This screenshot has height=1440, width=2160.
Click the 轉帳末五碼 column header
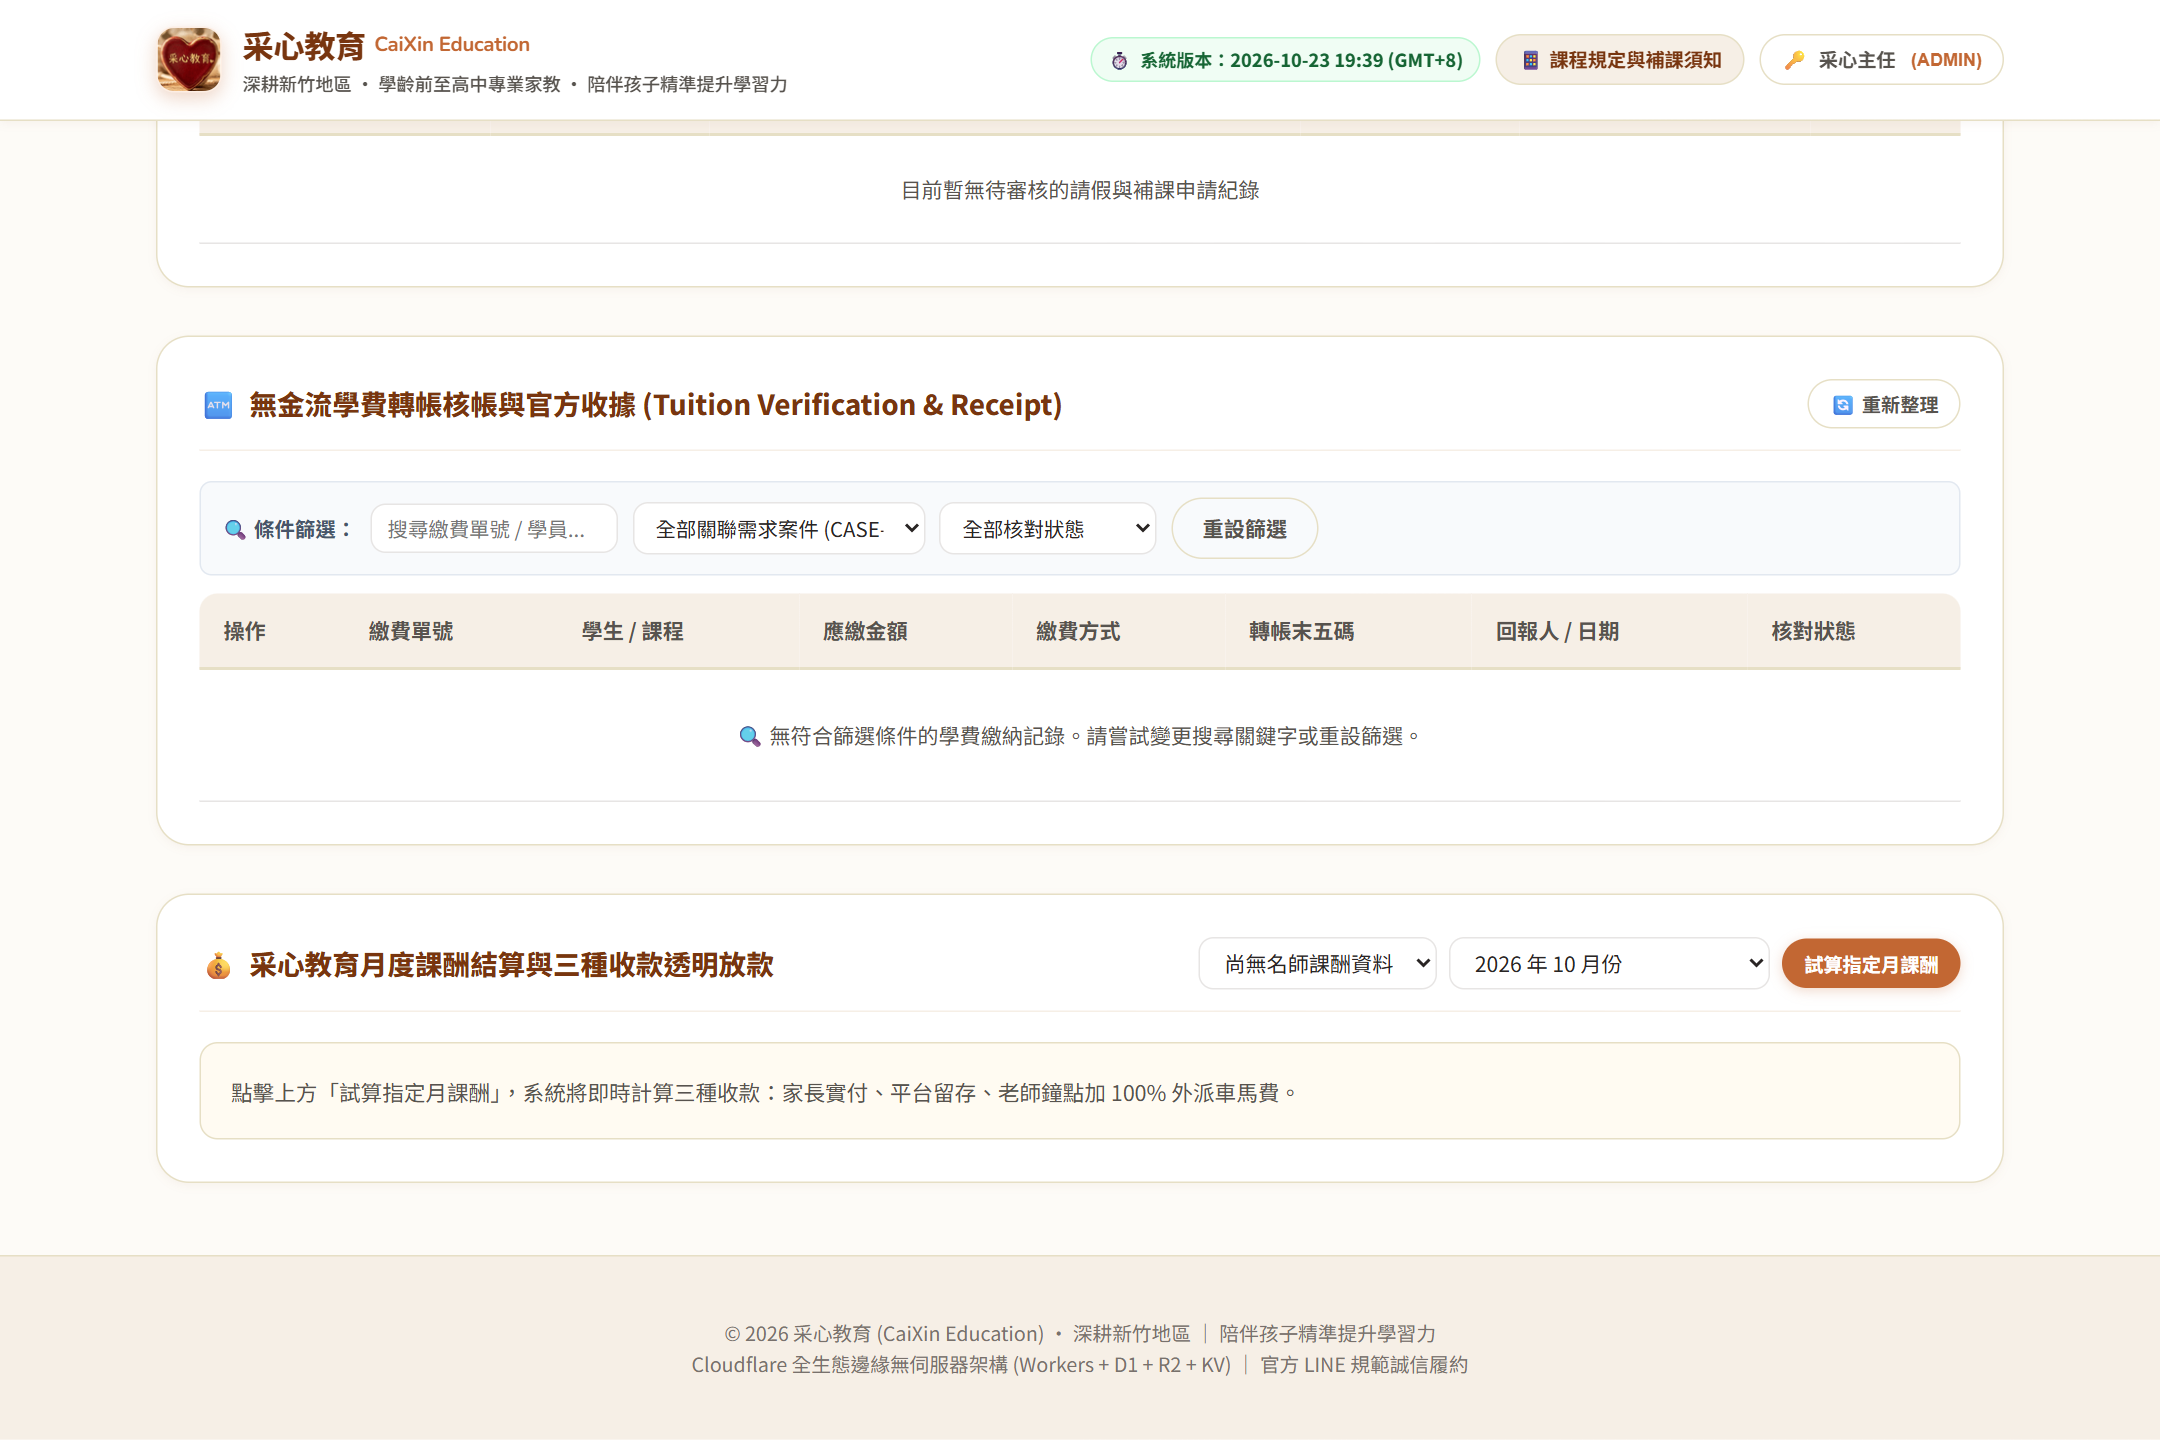[1302, 632]
